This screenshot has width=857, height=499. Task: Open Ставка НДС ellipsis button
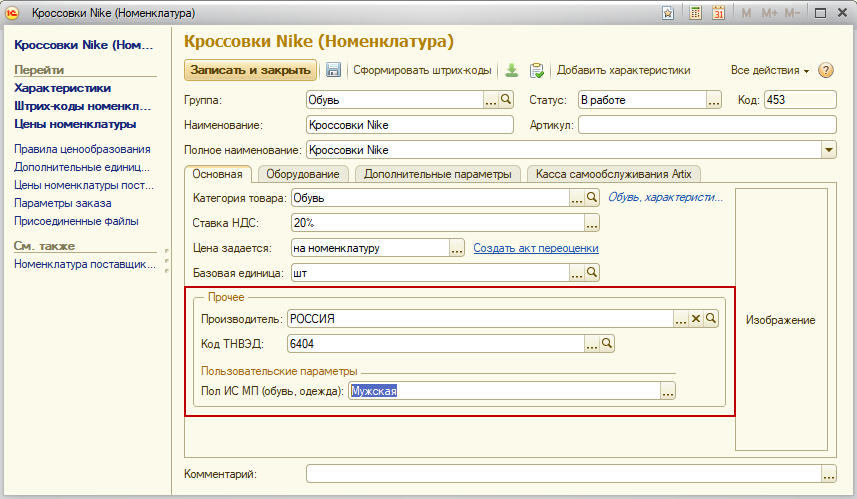pyautogui.click(x=592, y=223)
